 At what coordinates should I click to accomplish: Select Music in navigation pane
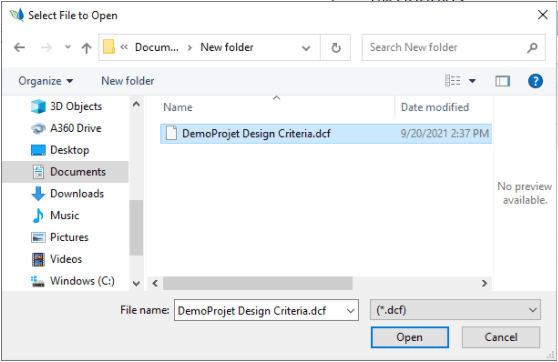pyautogui.click(x=55, y=215)
